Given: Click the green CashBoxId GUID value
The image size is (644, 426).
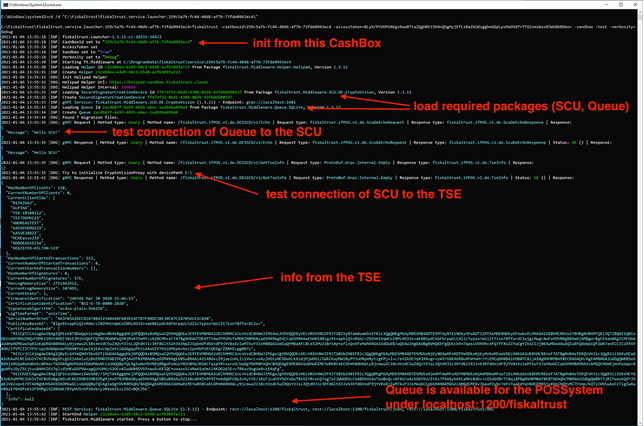Looking at the screenshot, I should point(147,42).
